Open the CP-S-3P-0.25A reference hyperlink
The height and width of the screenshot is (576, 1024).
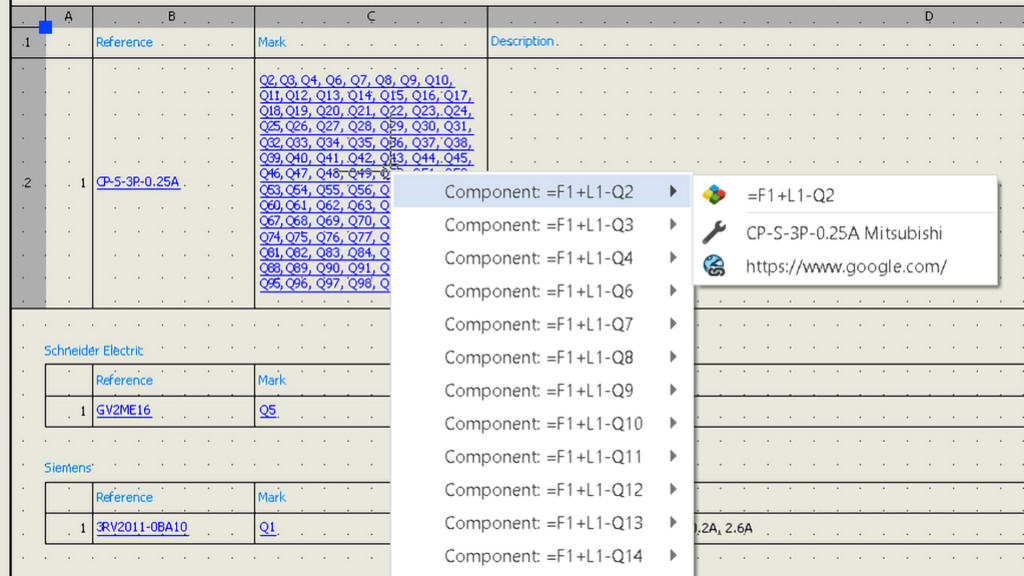(x=136, y=182)
